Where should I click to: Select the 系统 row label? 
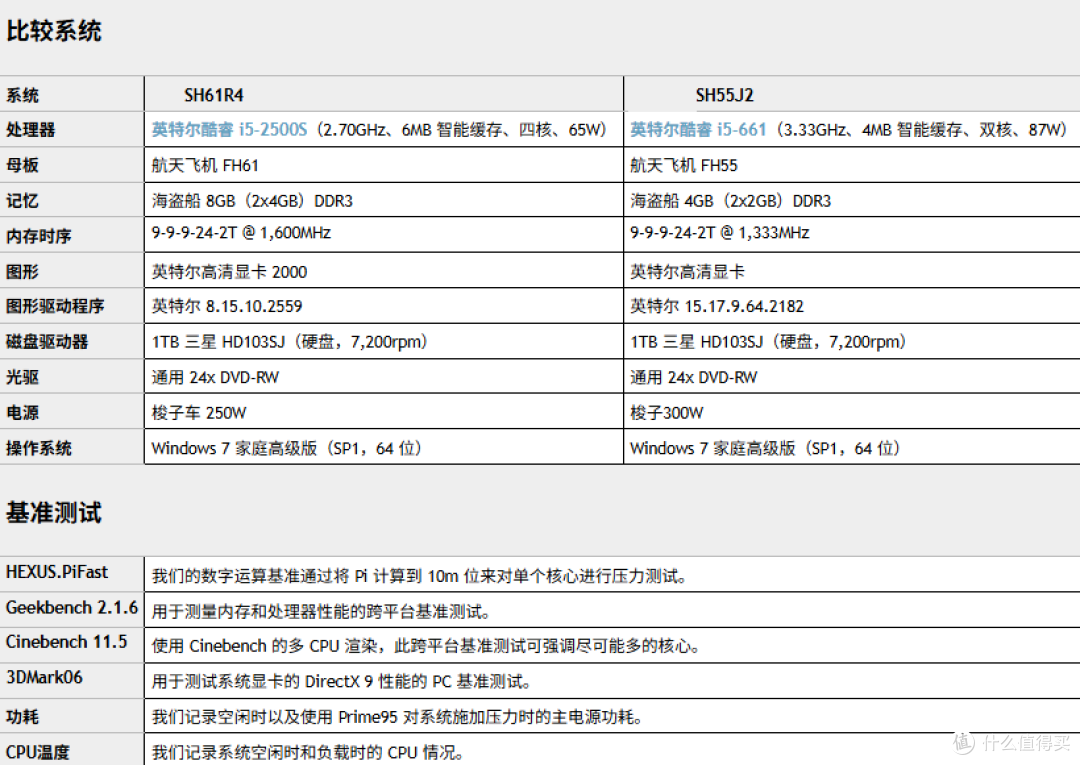[22, 95]
